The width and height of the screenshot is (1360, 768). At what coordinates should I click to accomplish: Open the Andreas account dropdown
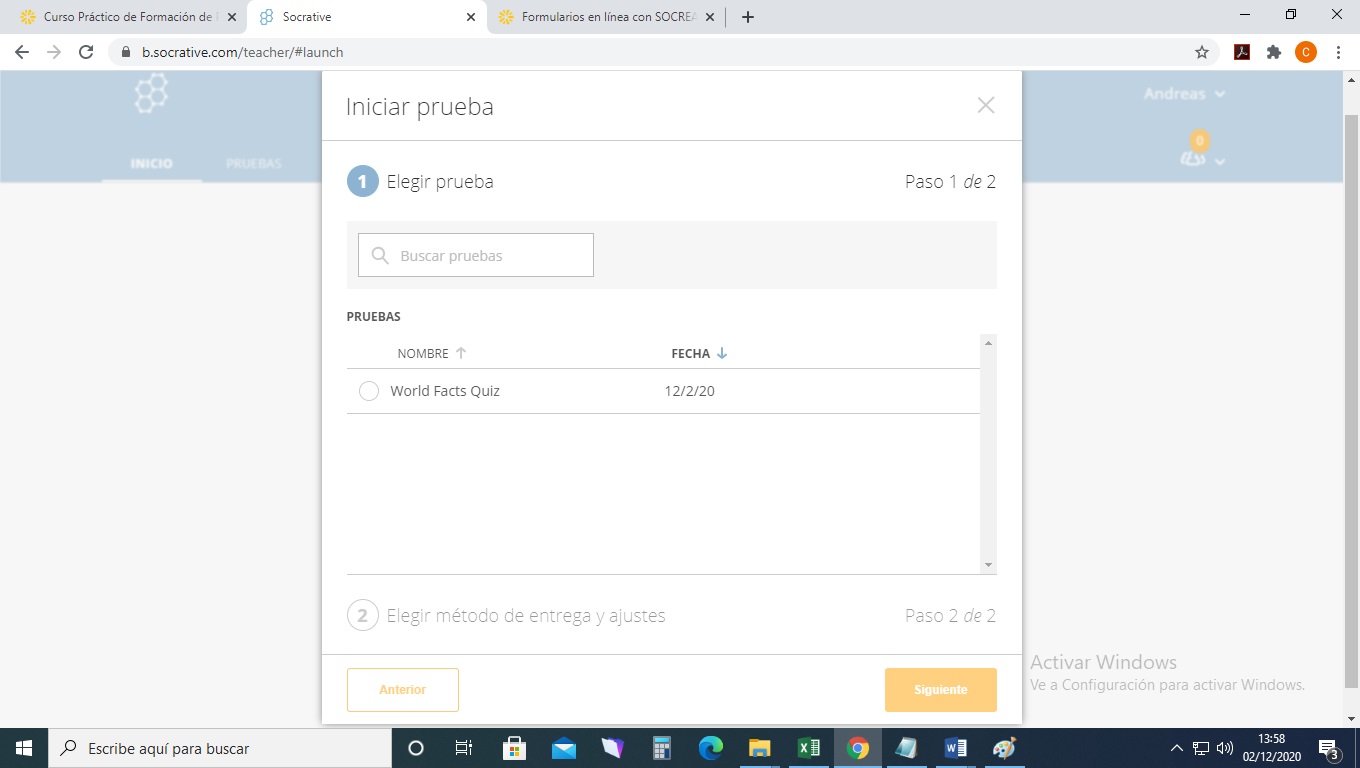[x=1185, y=94]
